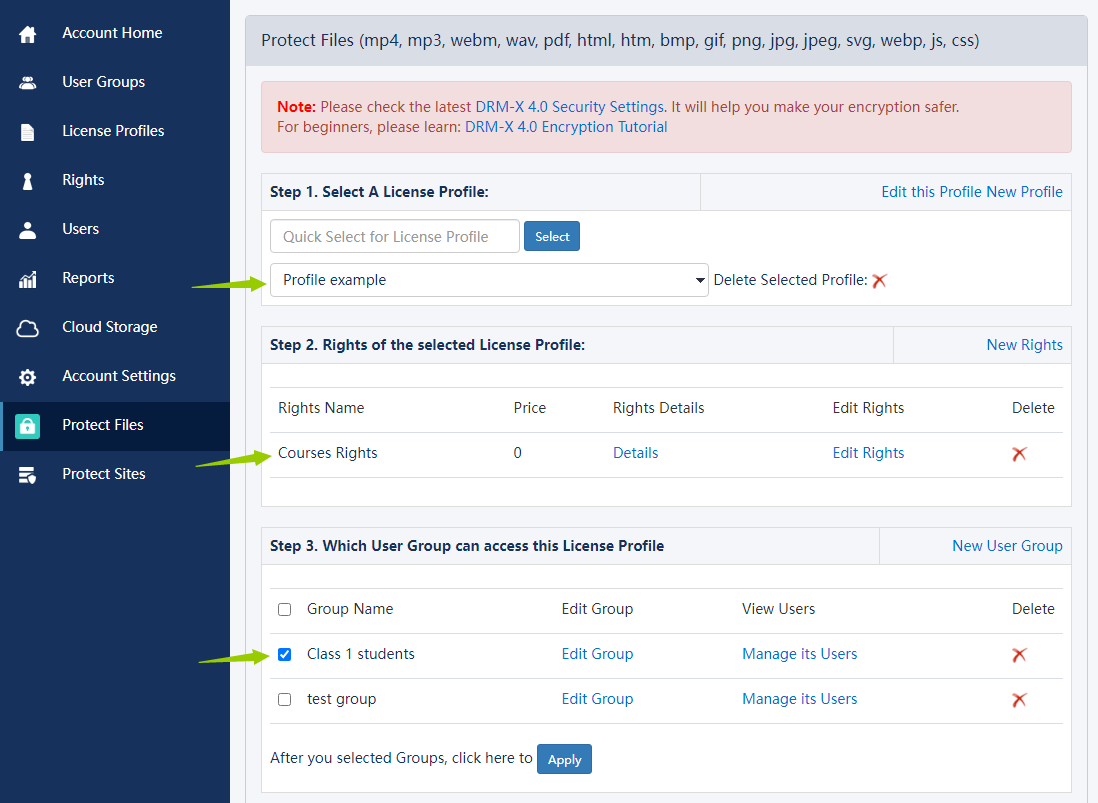Delete Courses Rights with red X

1019,454
